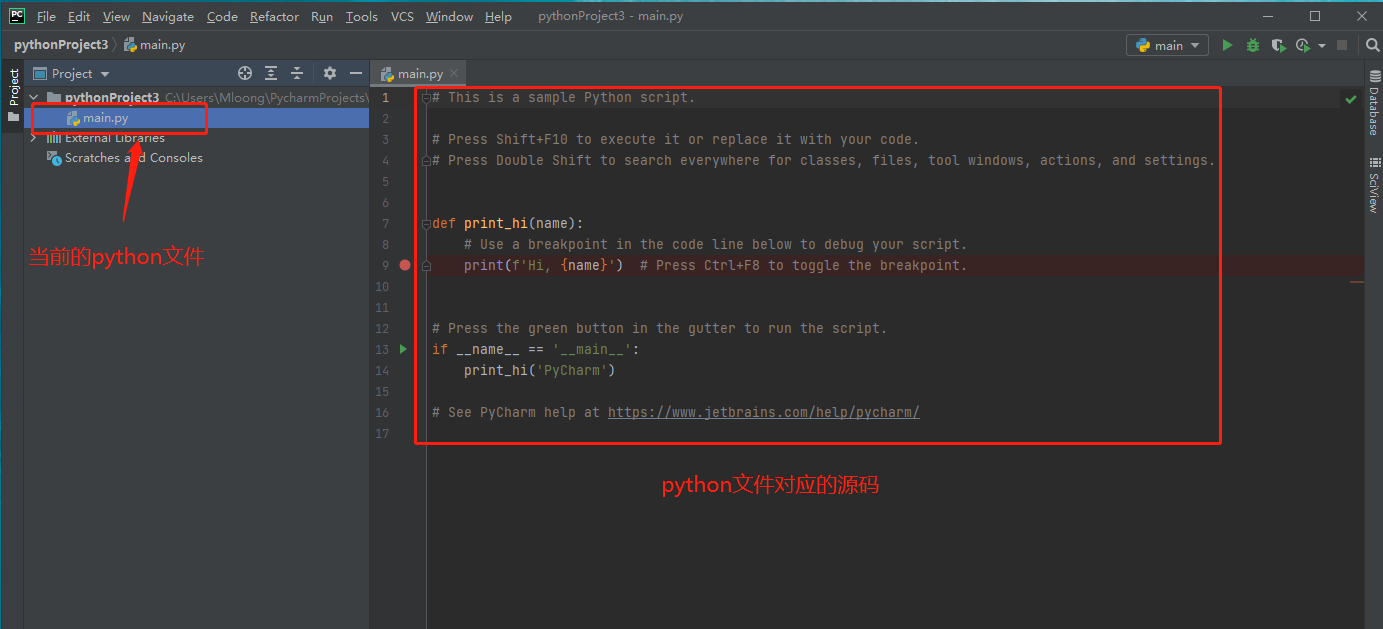Expand all nodes in the Project panel
1383x629 pixels.
pos(271,73)
